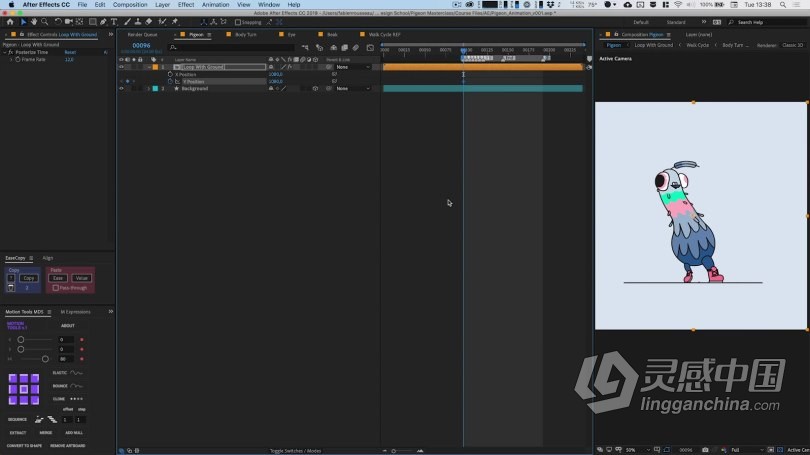Screen dimensions: 810x455
Task: Select the Rectangle shape tool
Action: point(92,22)
